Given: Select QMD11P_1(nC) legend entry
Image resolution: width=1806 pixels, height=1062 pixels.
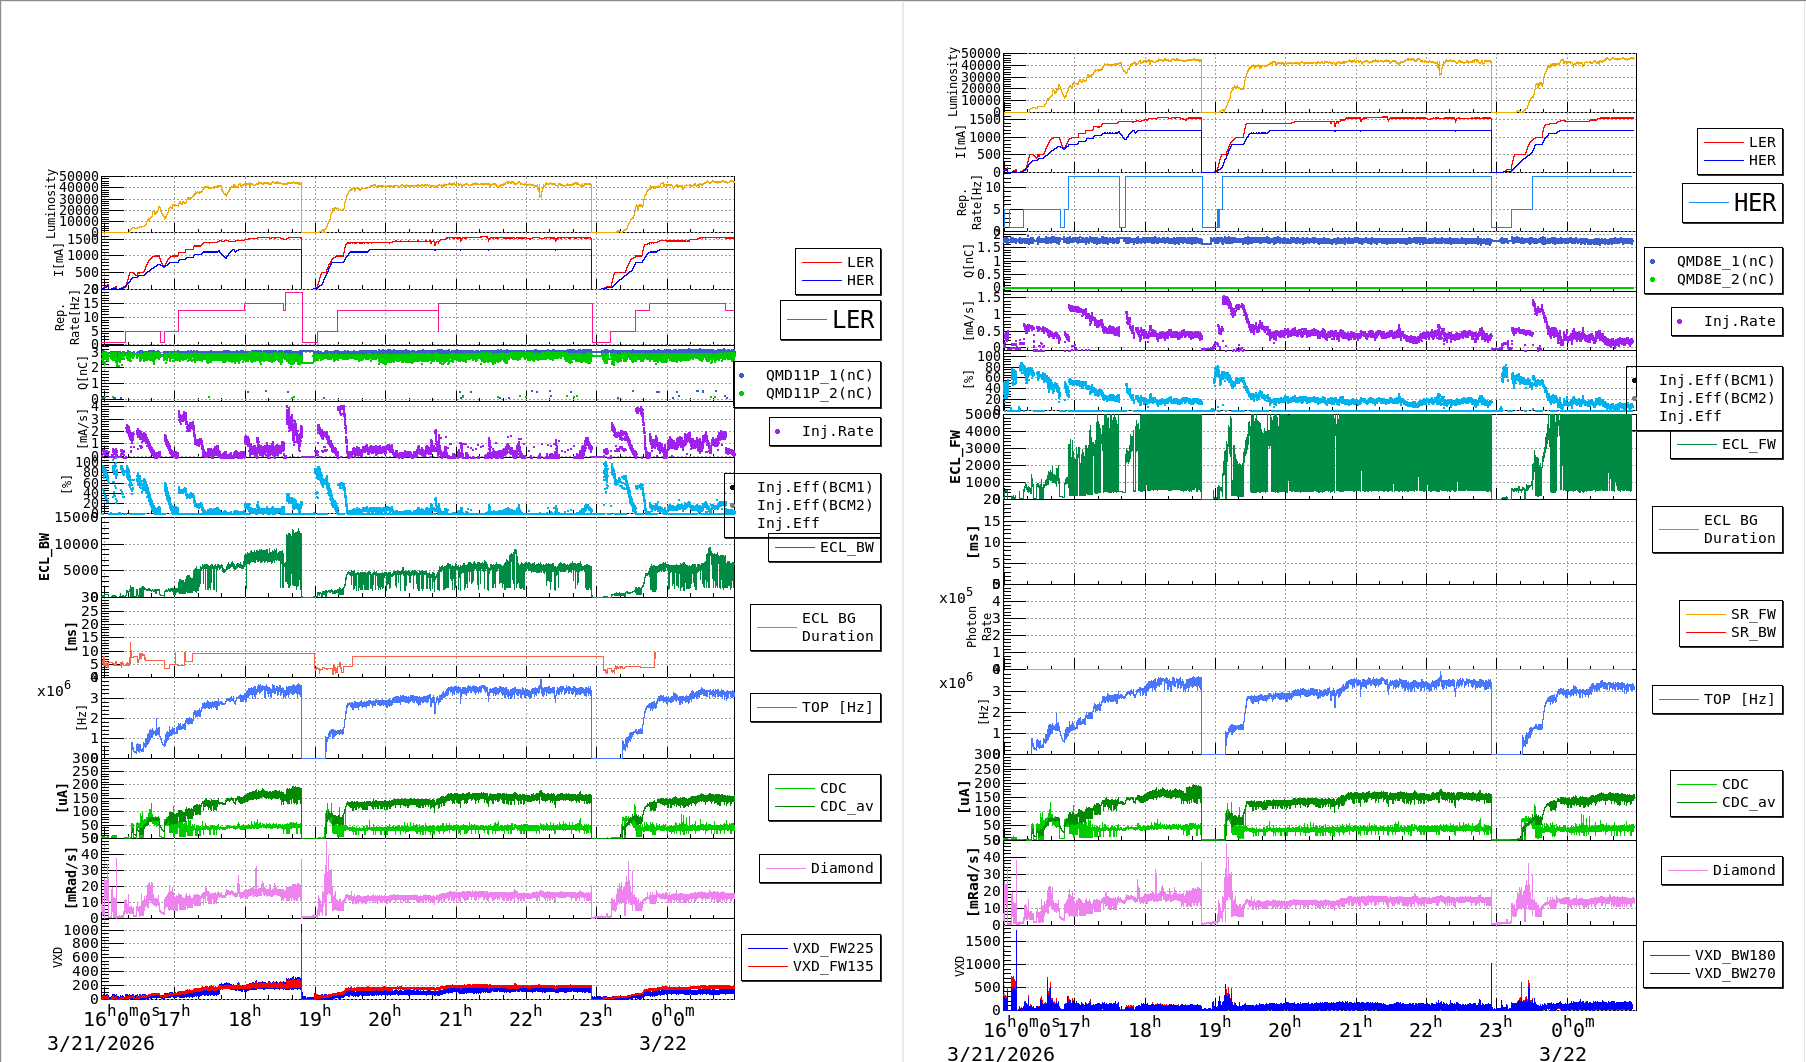Looking at the screenshot, I should pyautogui.click(x=818, y=375).
